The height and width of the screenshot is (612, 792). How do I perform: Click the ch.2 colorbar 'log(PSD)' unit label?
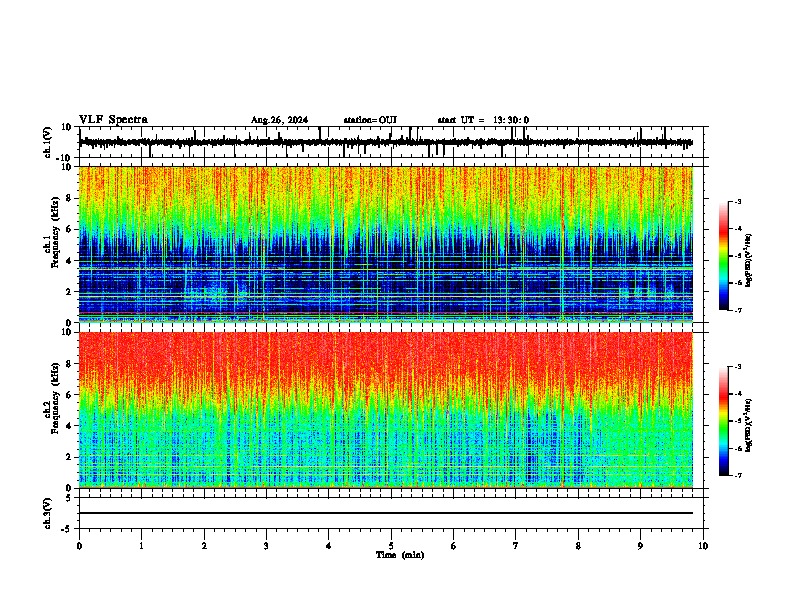coord(749,425)
